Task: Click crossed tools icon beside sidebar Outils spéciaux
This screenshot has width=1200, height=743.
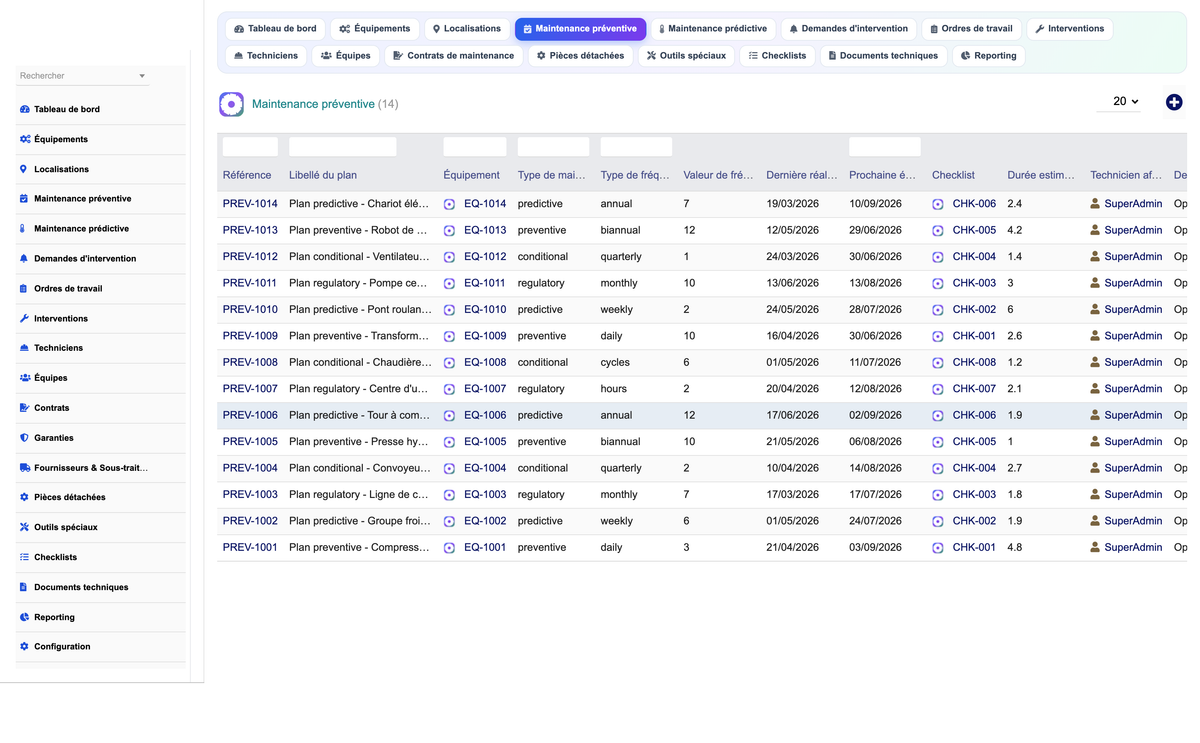Action: coord(24,527)
